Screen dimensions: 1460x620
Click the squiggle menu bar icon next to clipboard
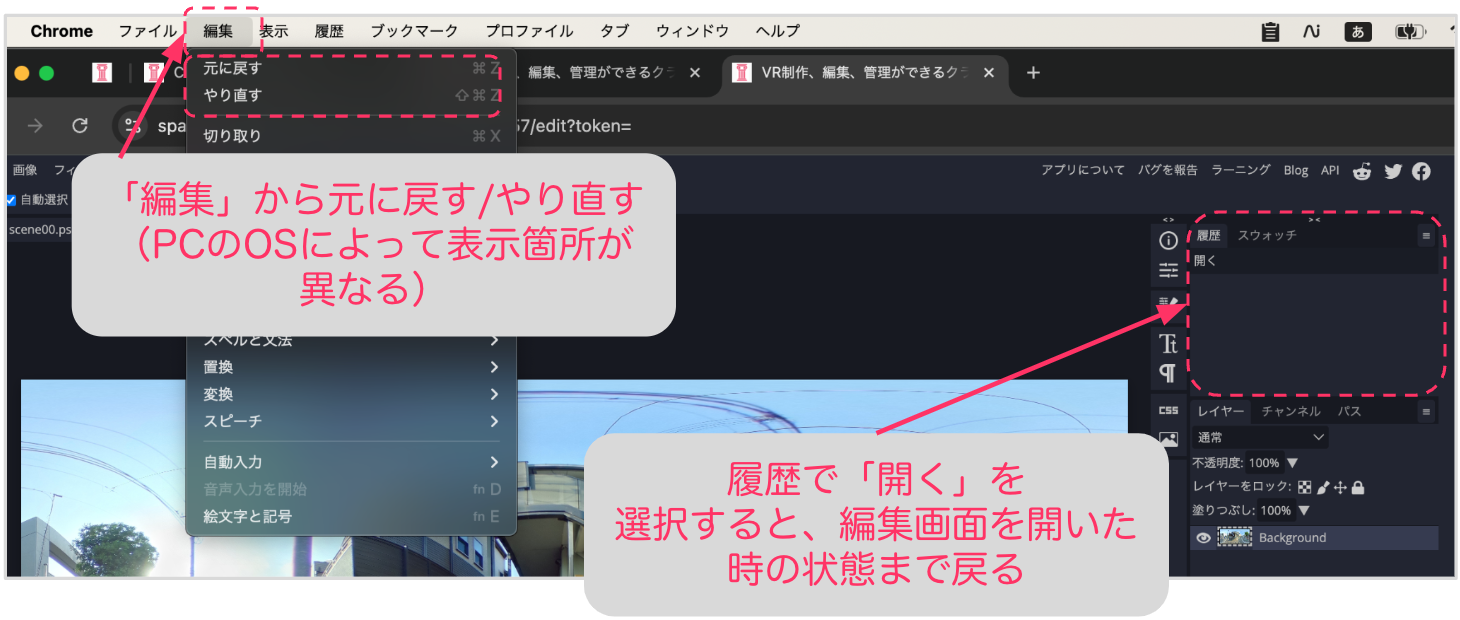coord(1311,32)
